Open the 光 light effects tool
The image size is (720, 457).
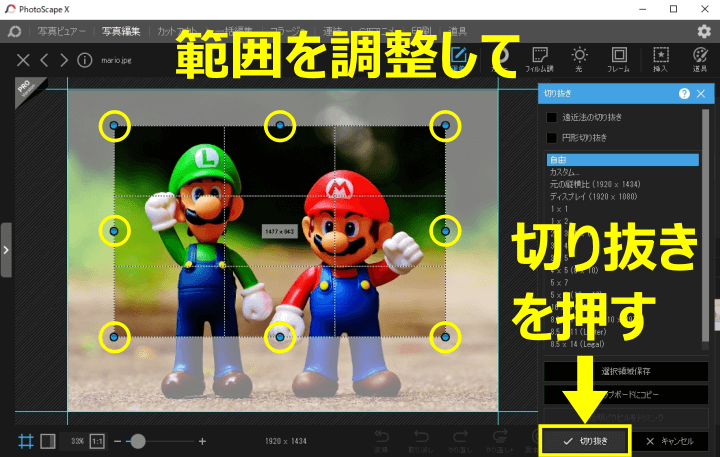click(x=579, y=59)
